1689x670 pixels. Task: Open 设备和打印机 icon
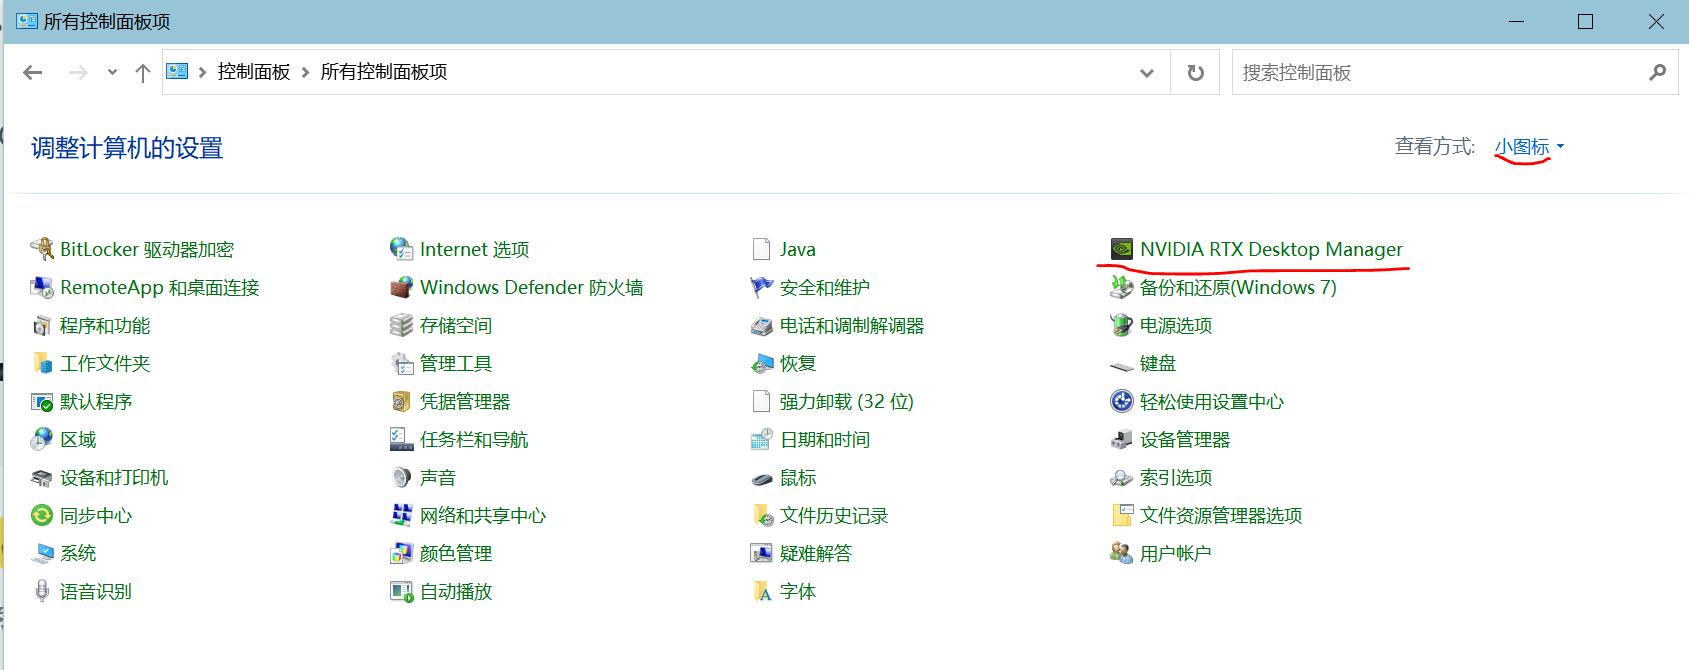tap(42, 477)
